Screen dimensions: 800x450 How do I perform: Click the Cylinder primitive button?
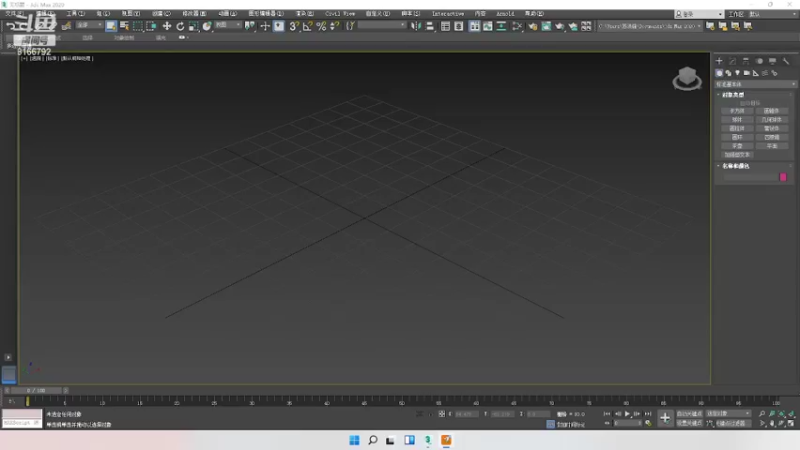(x=737, y=129)
